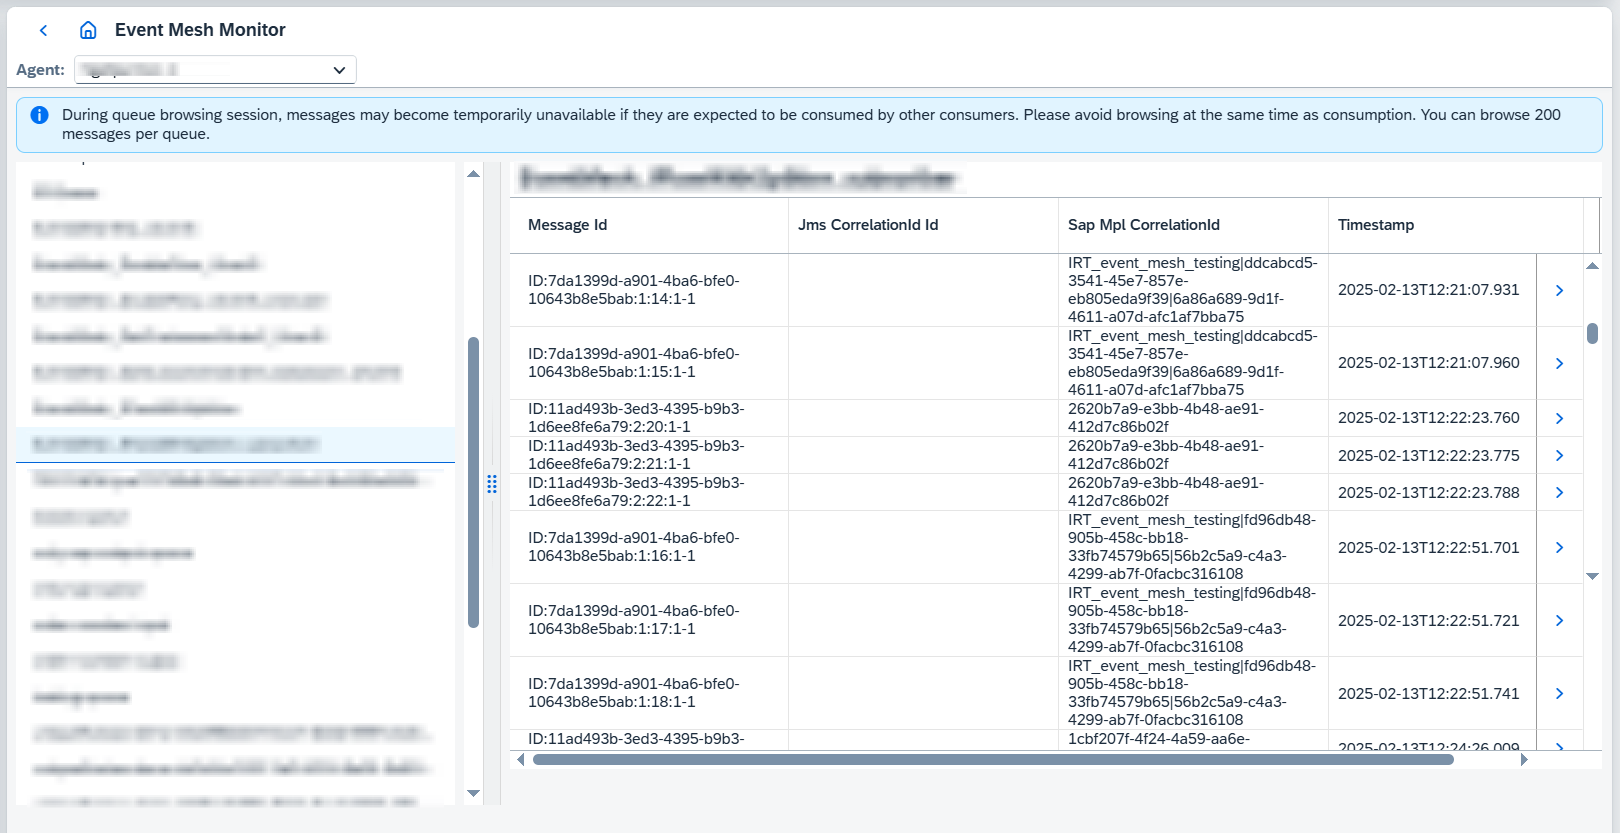Open details for message timestamped 12:22:51.701
Screen dimensions: 1620x833
1559,547
